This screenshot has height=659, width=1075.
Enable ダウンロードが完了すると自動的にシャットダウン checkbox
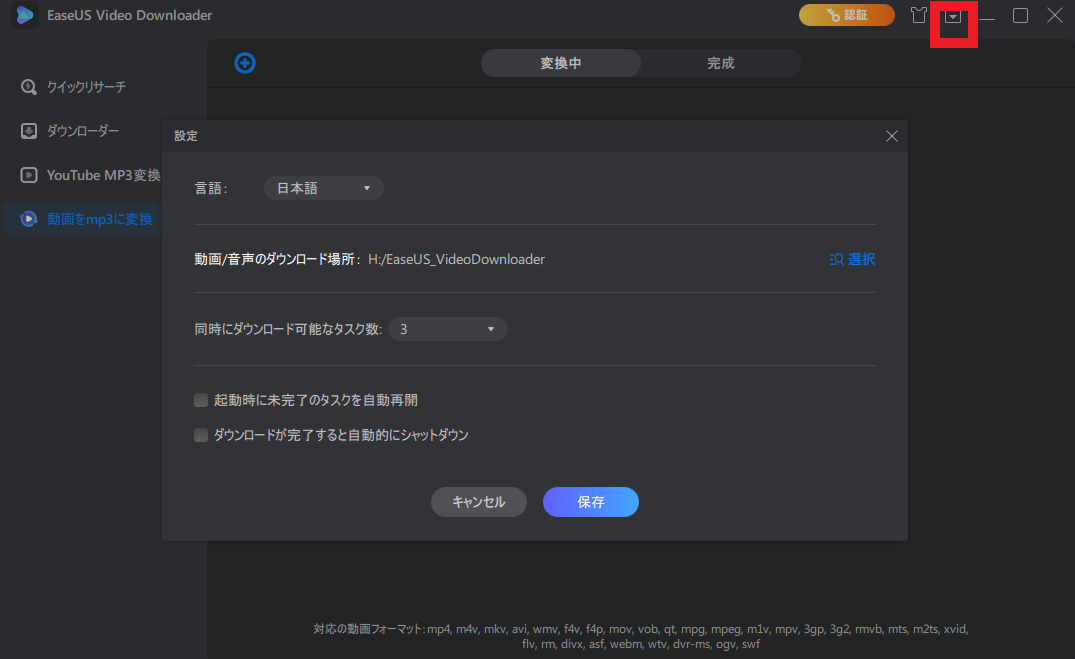coord(201,435)
